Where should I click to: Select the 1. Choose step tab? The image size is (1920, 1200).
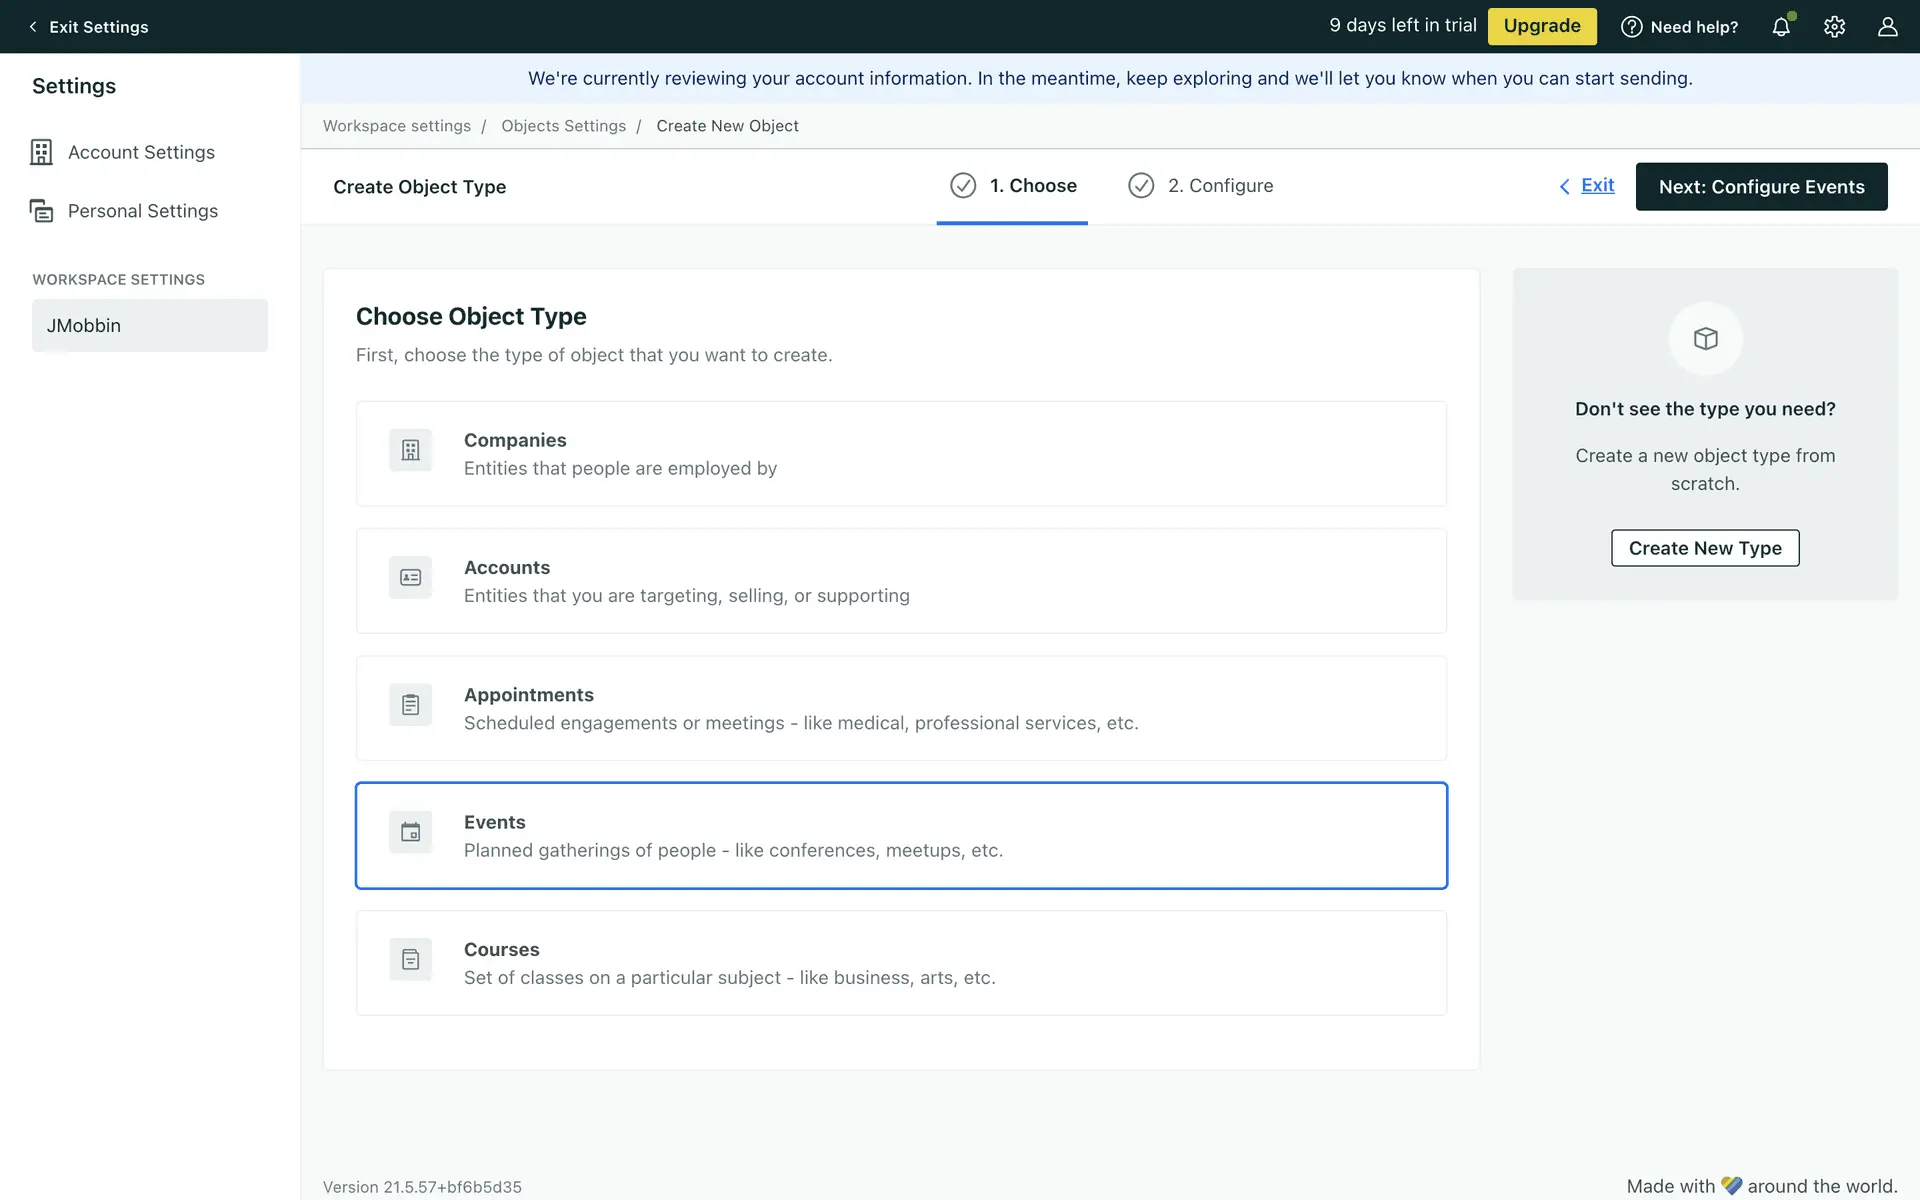[1013, 186]
